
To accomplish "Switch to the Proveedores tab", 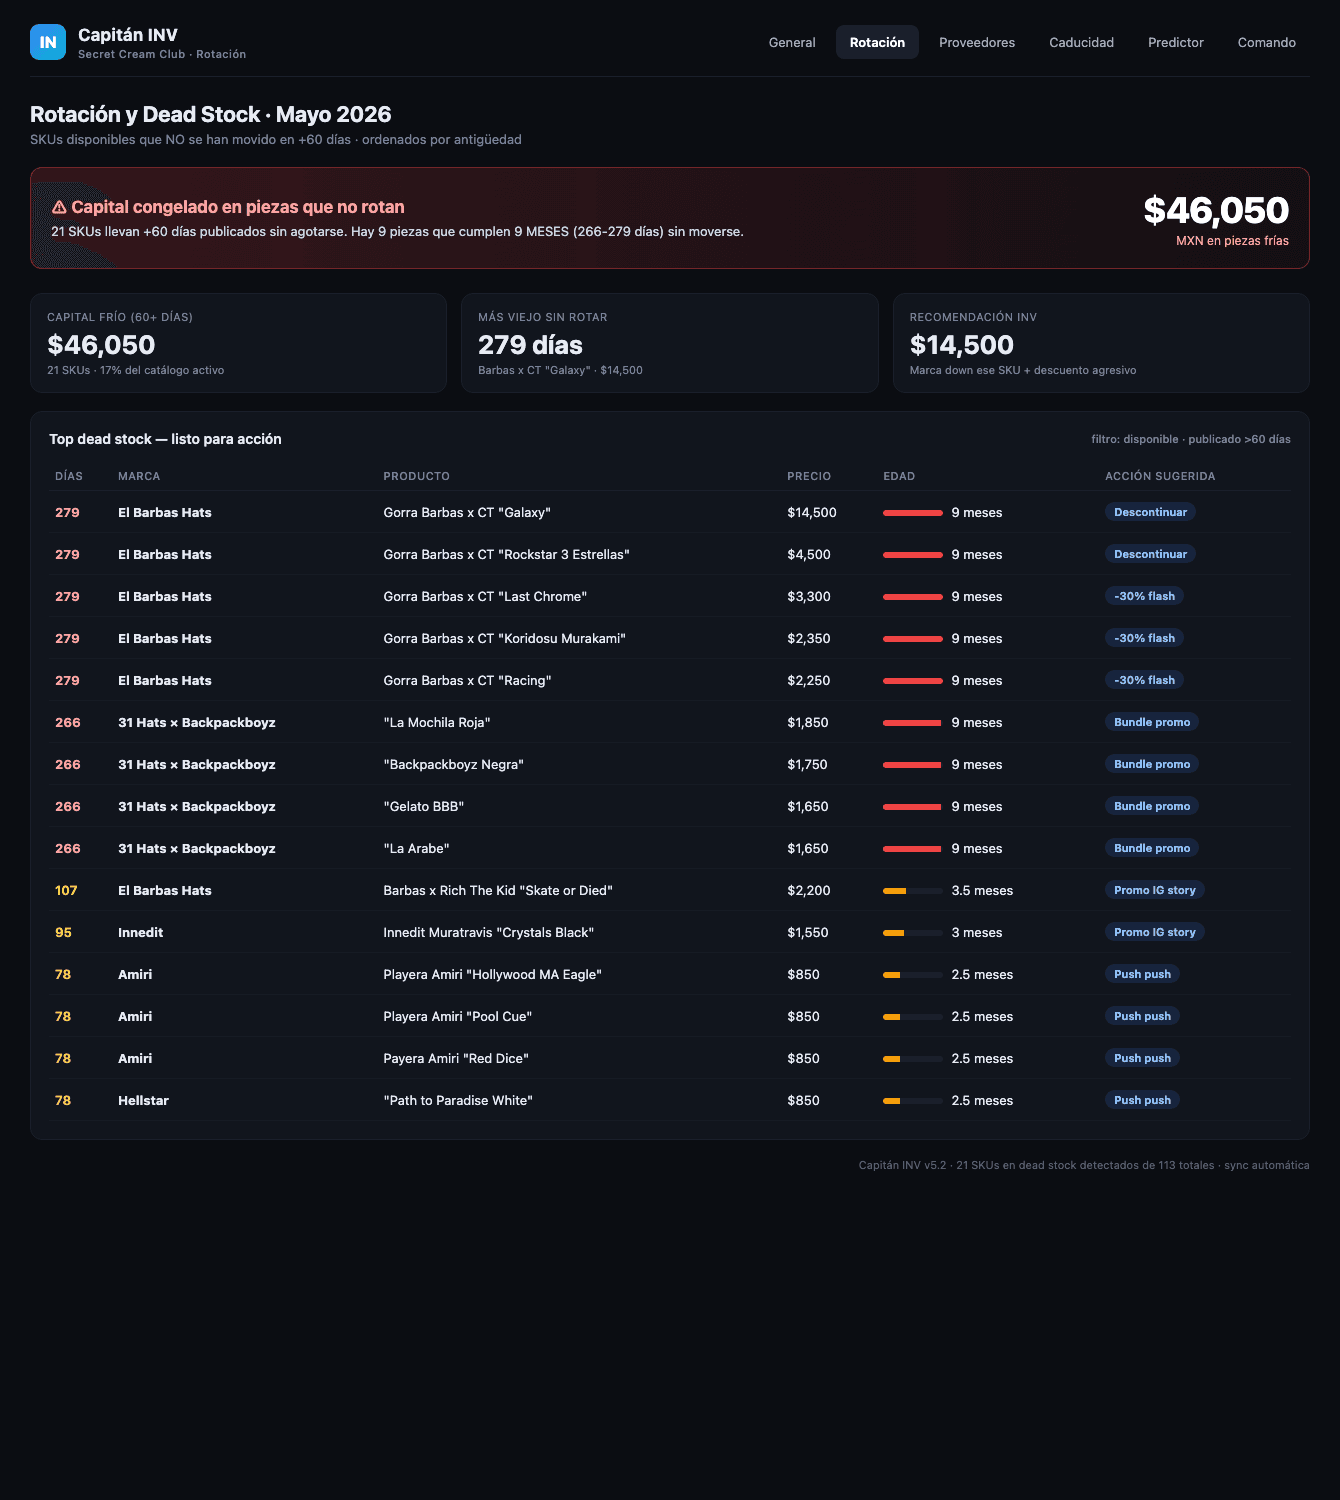I will click(977, 42).
